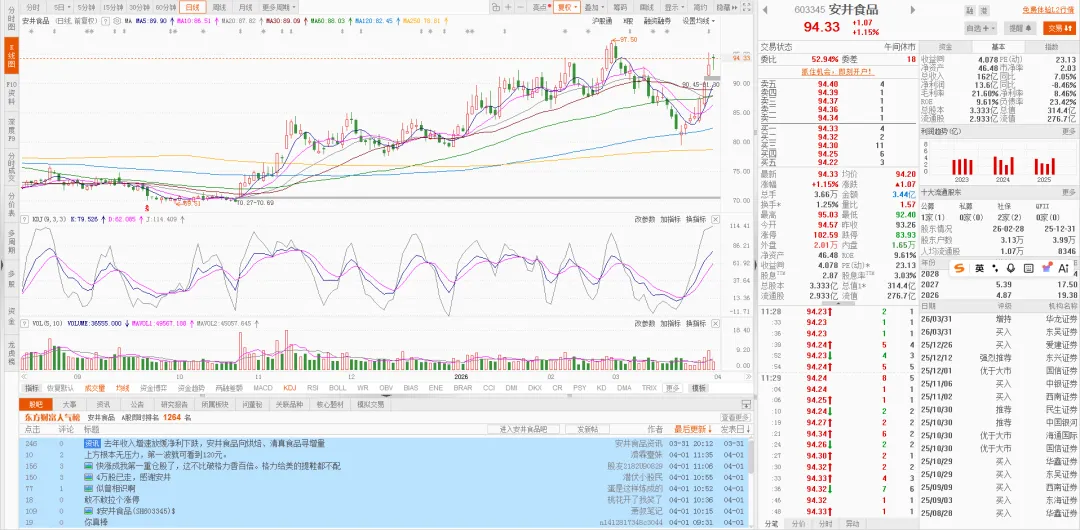Click 查看更多 button in forum panel
The width and height of the screenshot is (1080, 530).
735,418
